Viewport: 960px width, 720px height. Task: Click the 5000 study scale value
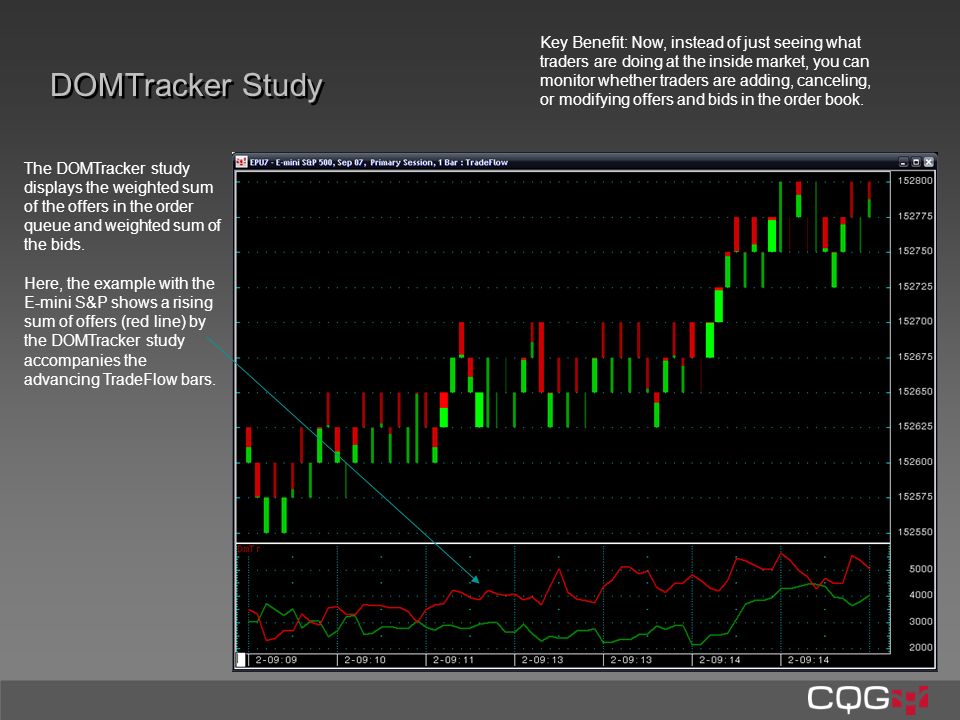[921, 569]
